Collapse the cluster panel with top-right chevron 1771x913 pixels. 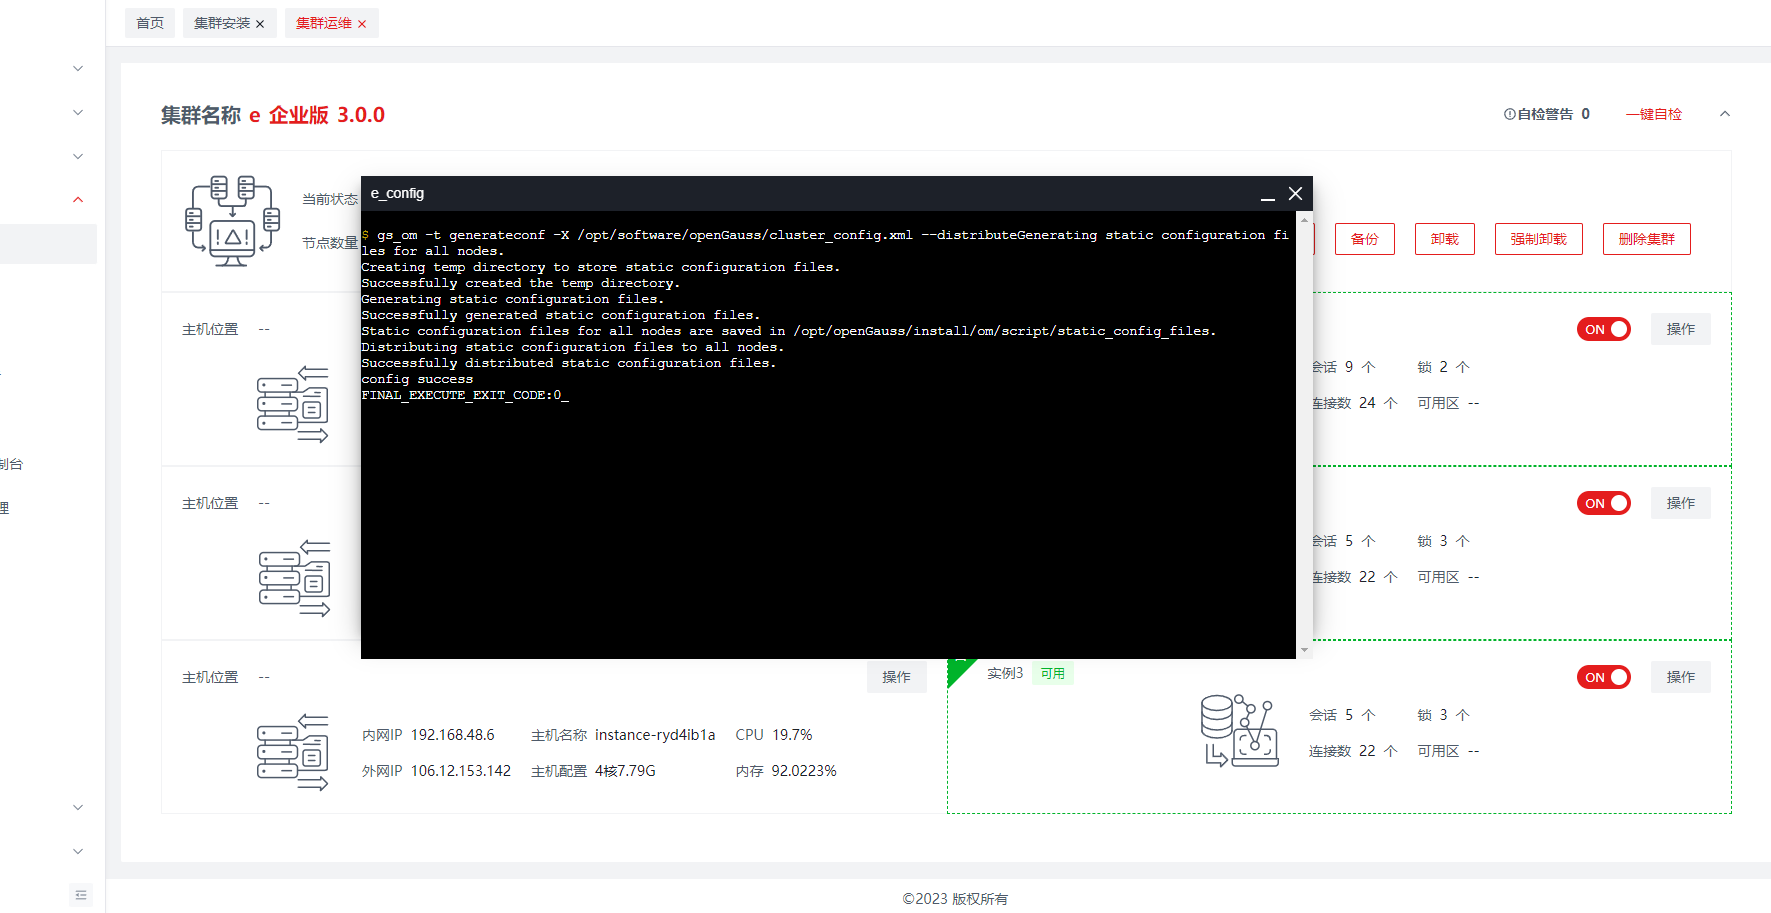[x=1724, y=114]
